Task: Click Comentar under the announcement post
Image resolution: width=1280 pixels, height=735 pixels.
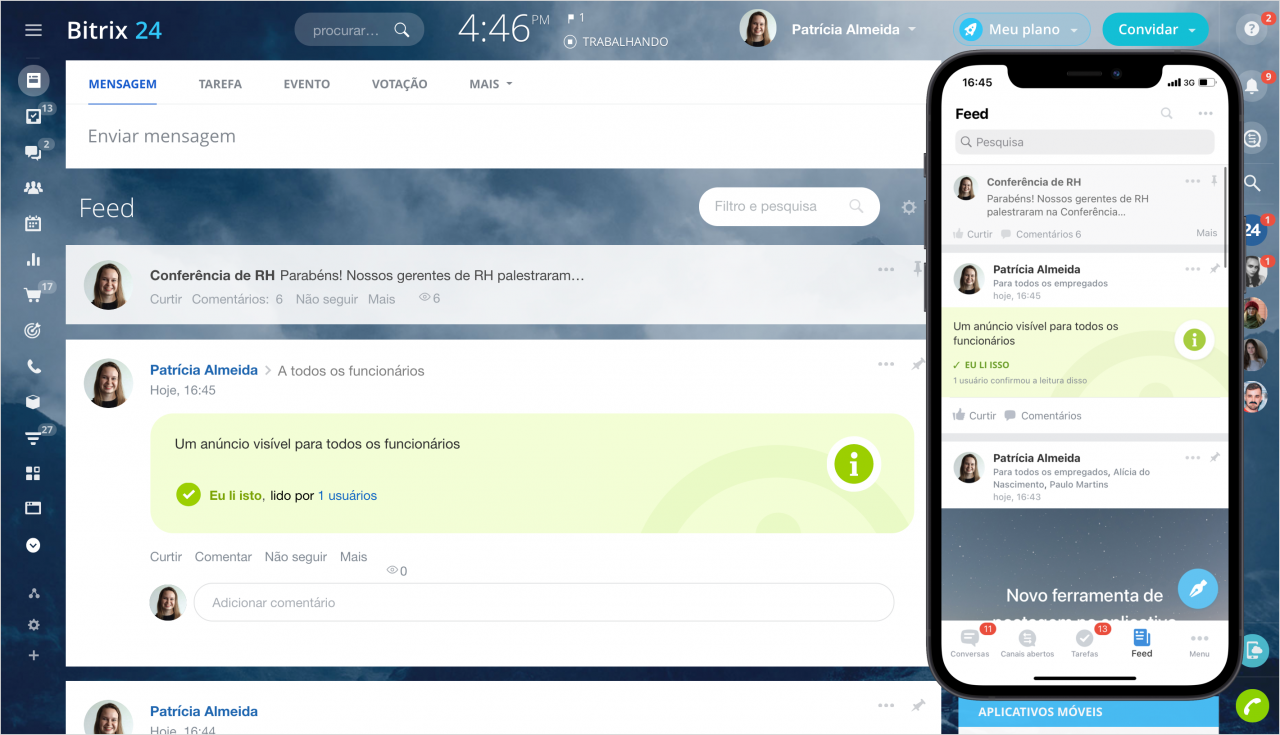Action: (x=223, y=557)
